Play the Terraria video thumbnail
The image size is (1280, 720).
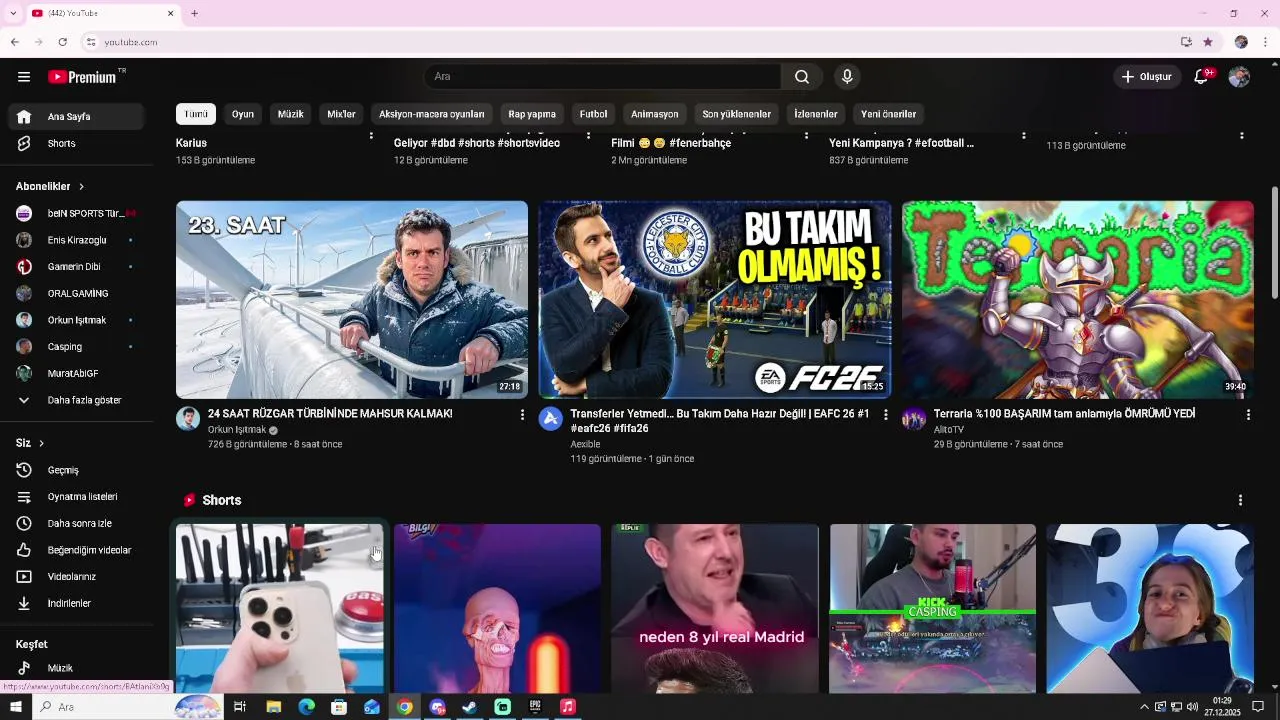(x=1078, y=300)
